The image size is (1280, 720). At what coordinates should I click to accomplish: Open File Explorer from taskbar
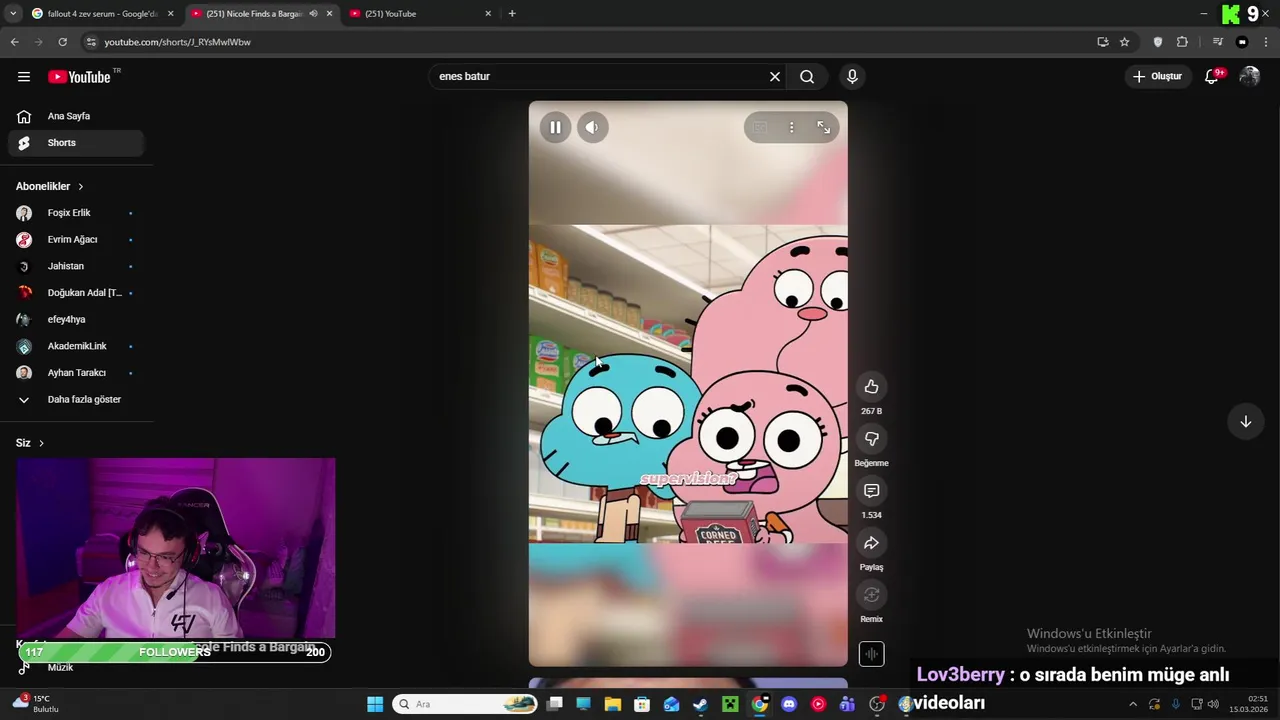pos(613,704)
